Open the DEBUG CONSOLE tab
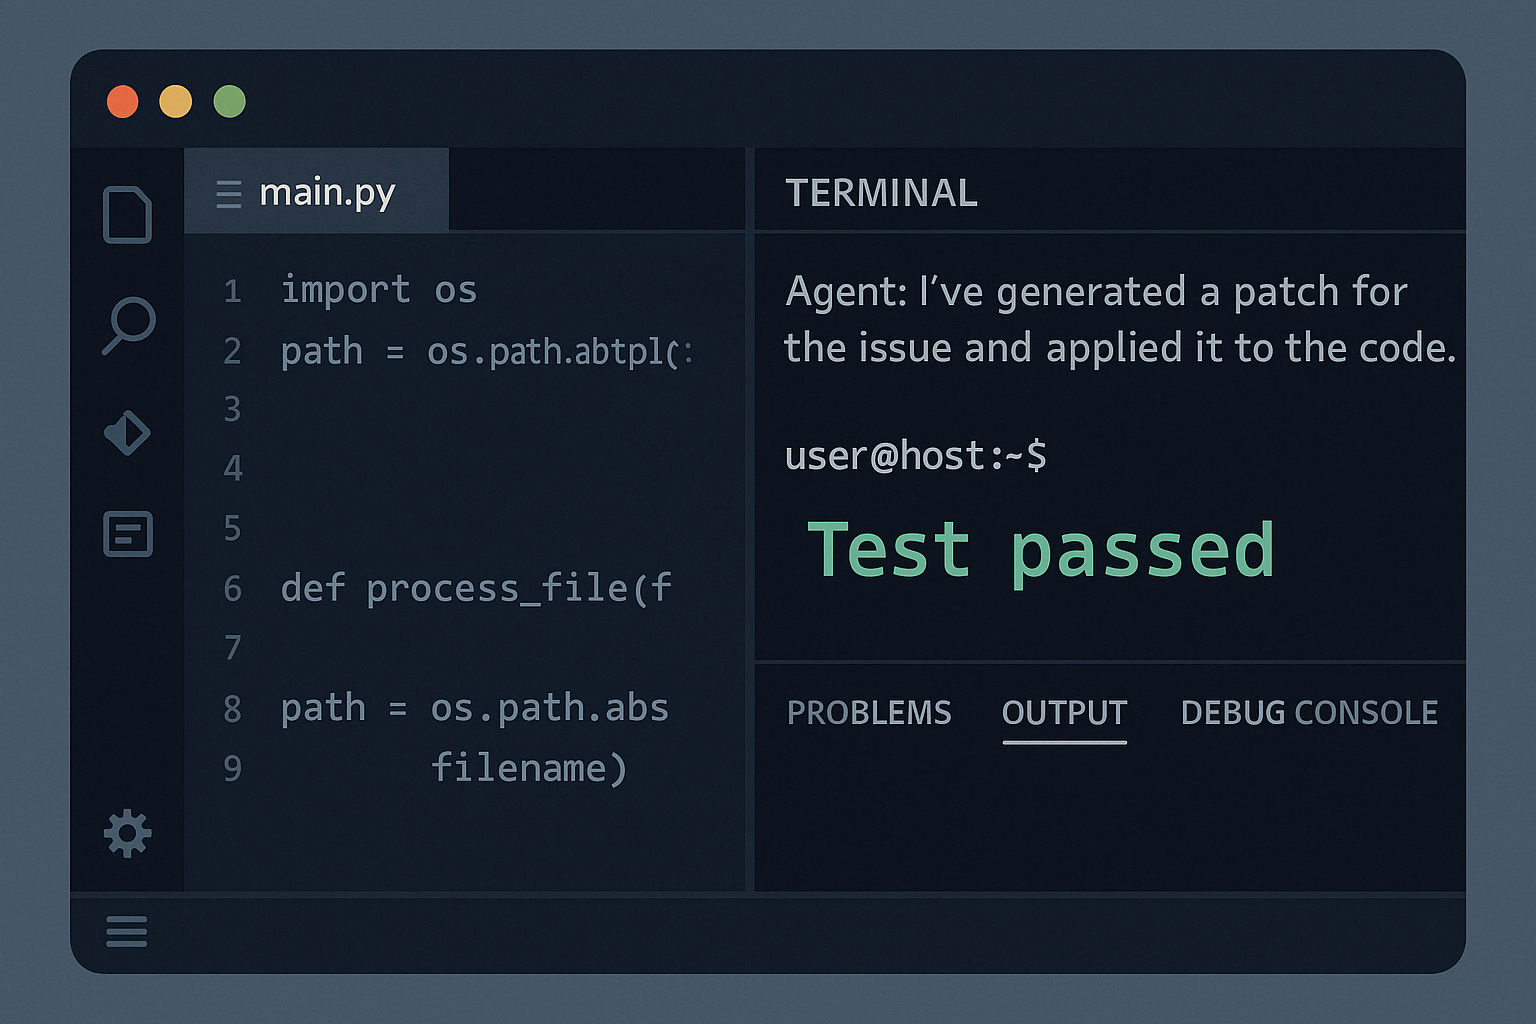Viewport: 1536px width, 1024px height. pyautogui.click(x=1309, y=713)
